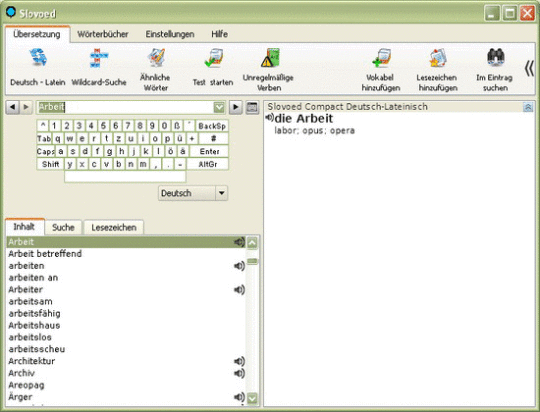Click Lesezeichen hinzufügen icon
This screenshot has height=412, width=540.
(x=437, y=58)
